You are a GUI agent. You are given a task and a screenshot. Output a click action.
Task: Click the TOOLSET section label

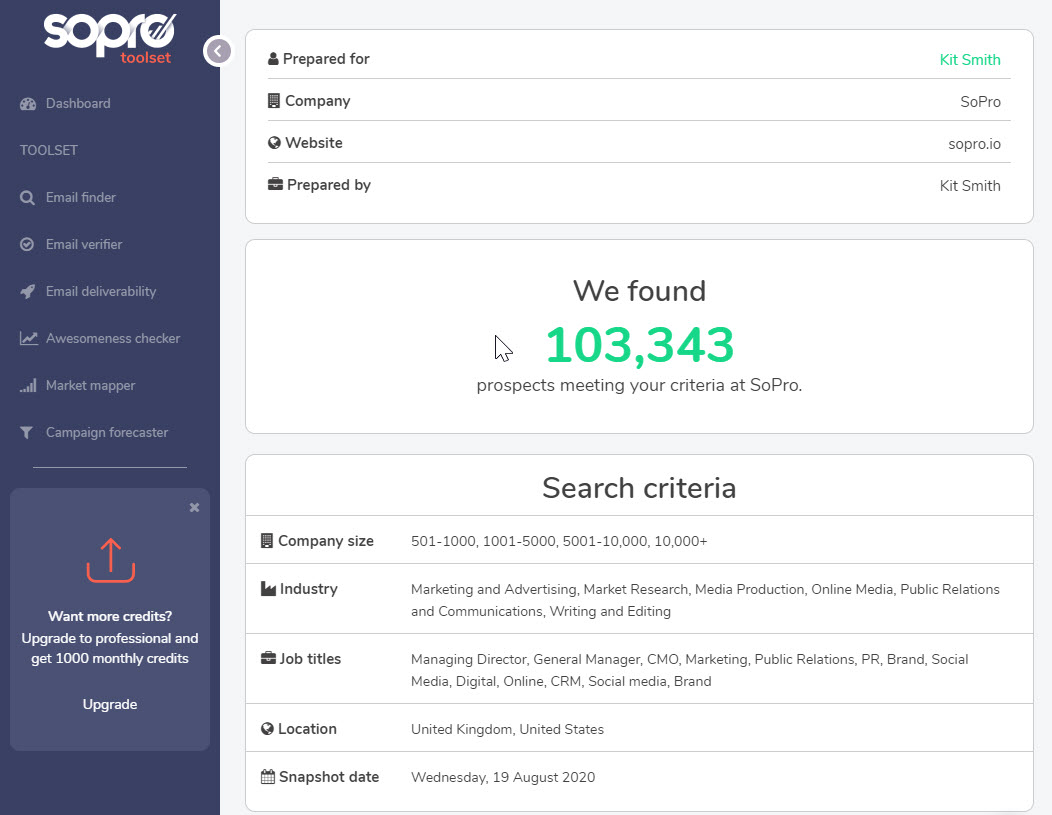pos(48,150)
